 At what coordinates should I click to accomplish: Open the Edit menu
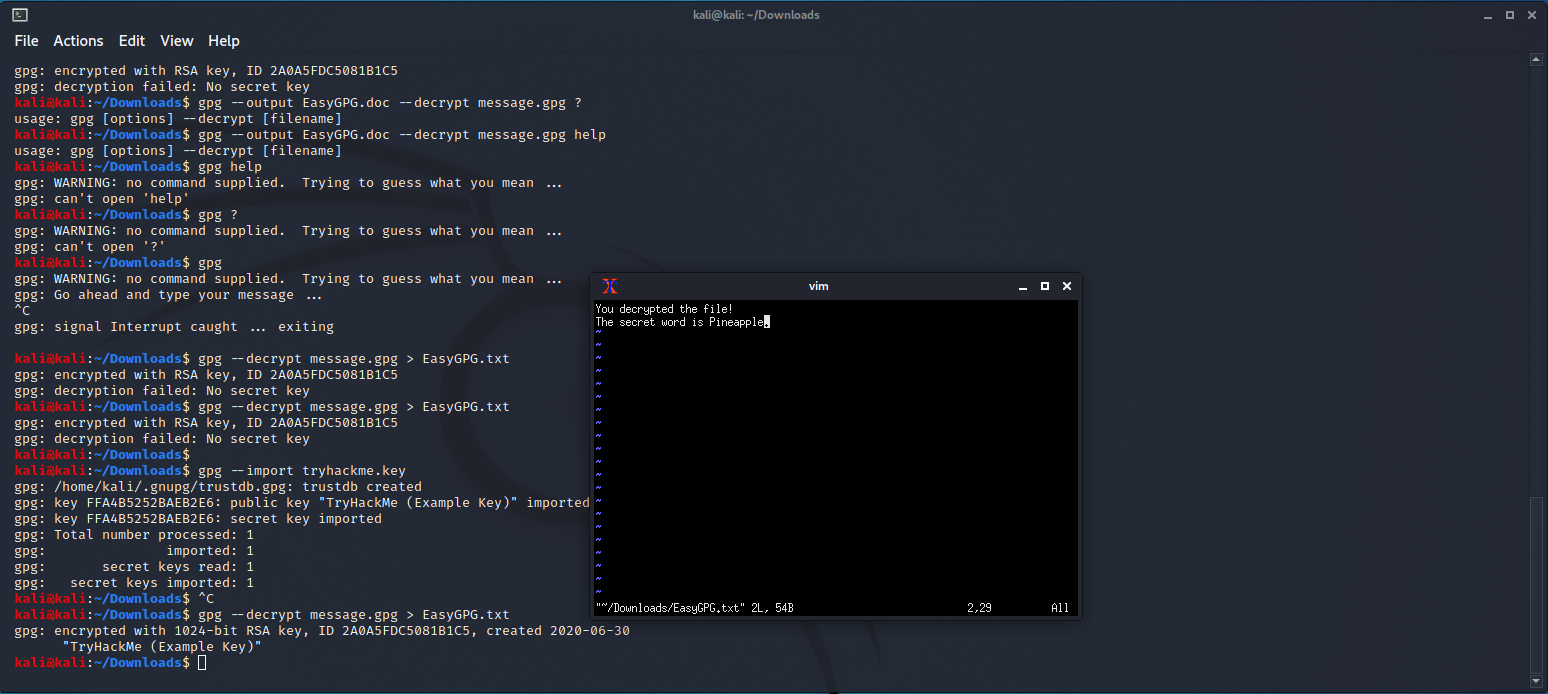click(132, 41)
